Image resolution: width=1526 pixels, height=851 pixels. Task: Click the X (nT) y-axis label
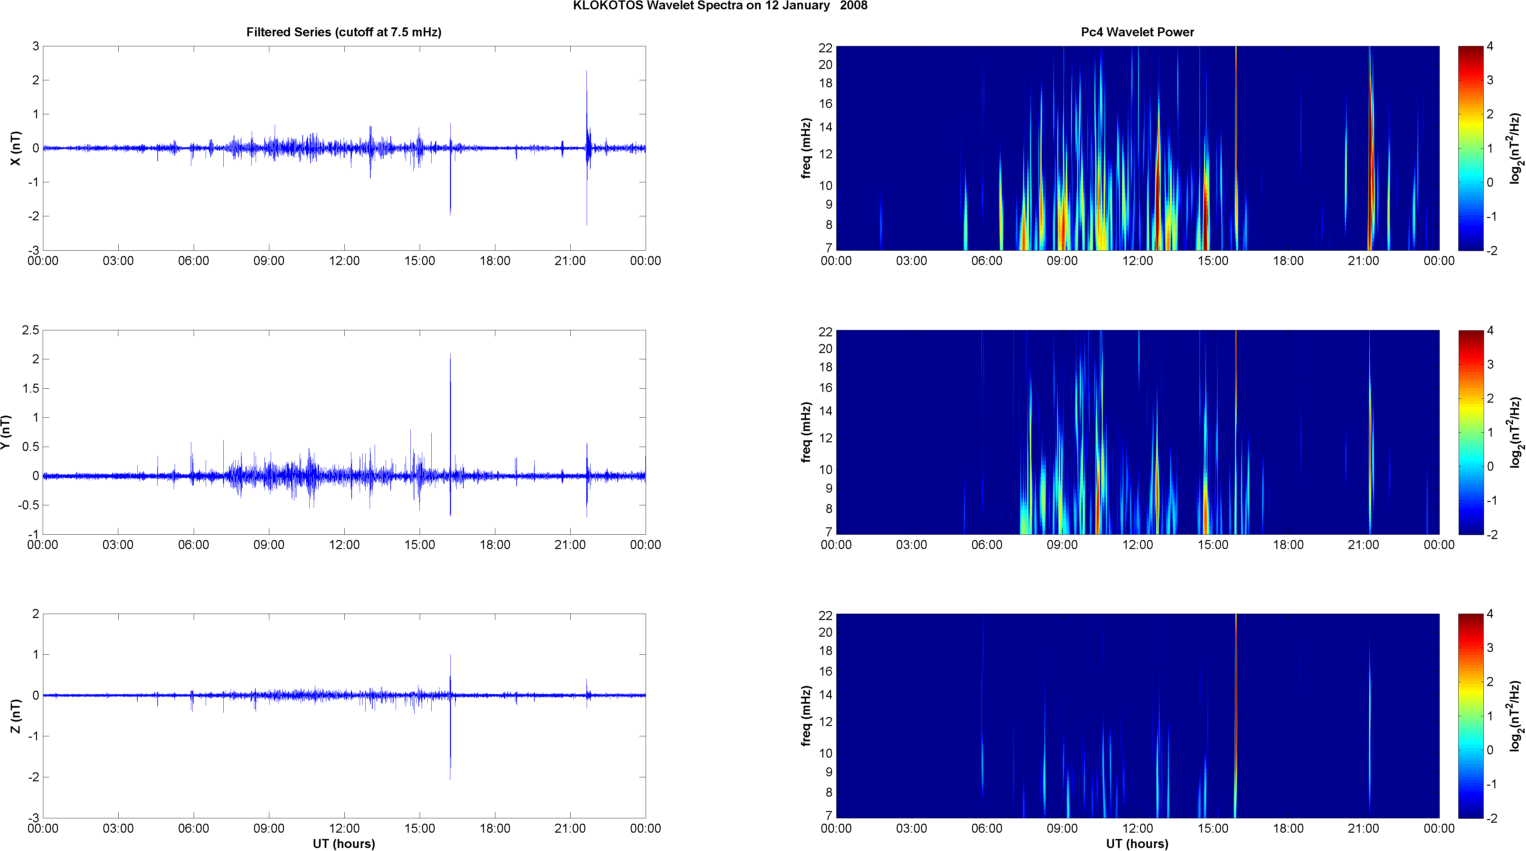[15, 148]
